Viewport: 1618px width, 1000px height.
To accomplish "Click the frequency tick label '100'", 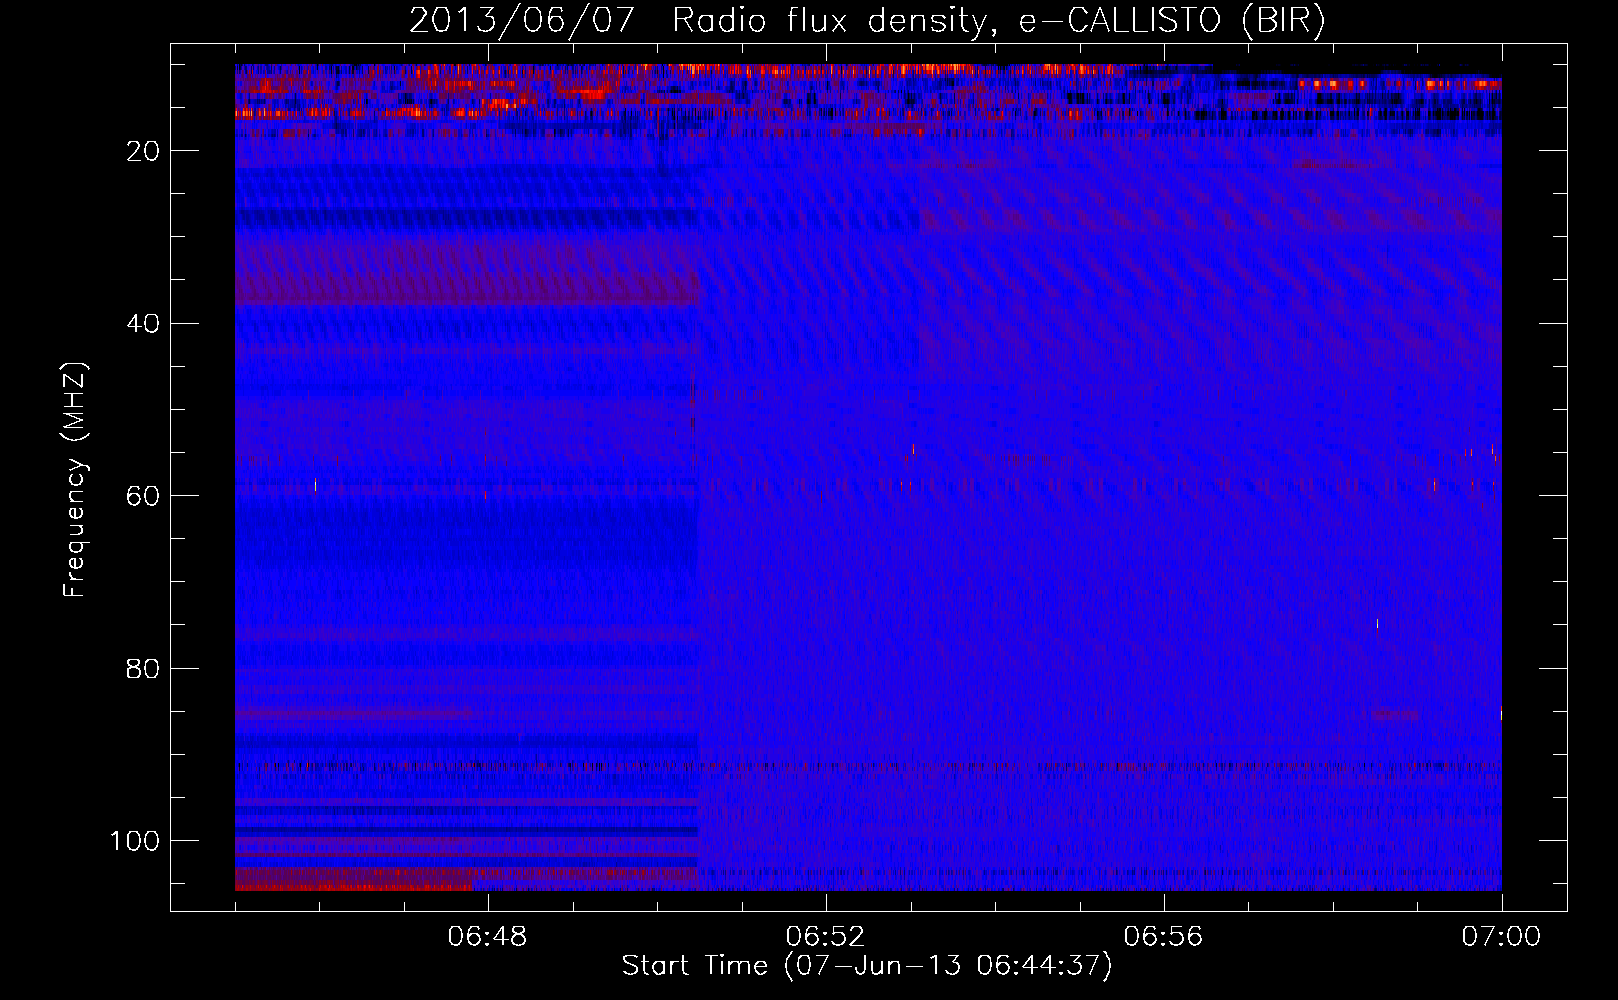I will 135,841.
